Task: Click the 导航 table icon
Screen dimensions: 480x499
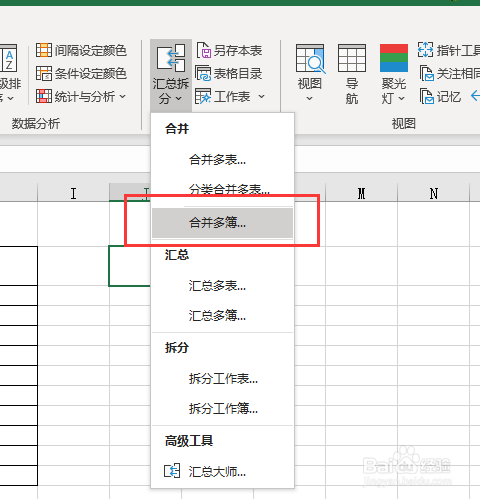Action: click(x=352, y=58)
